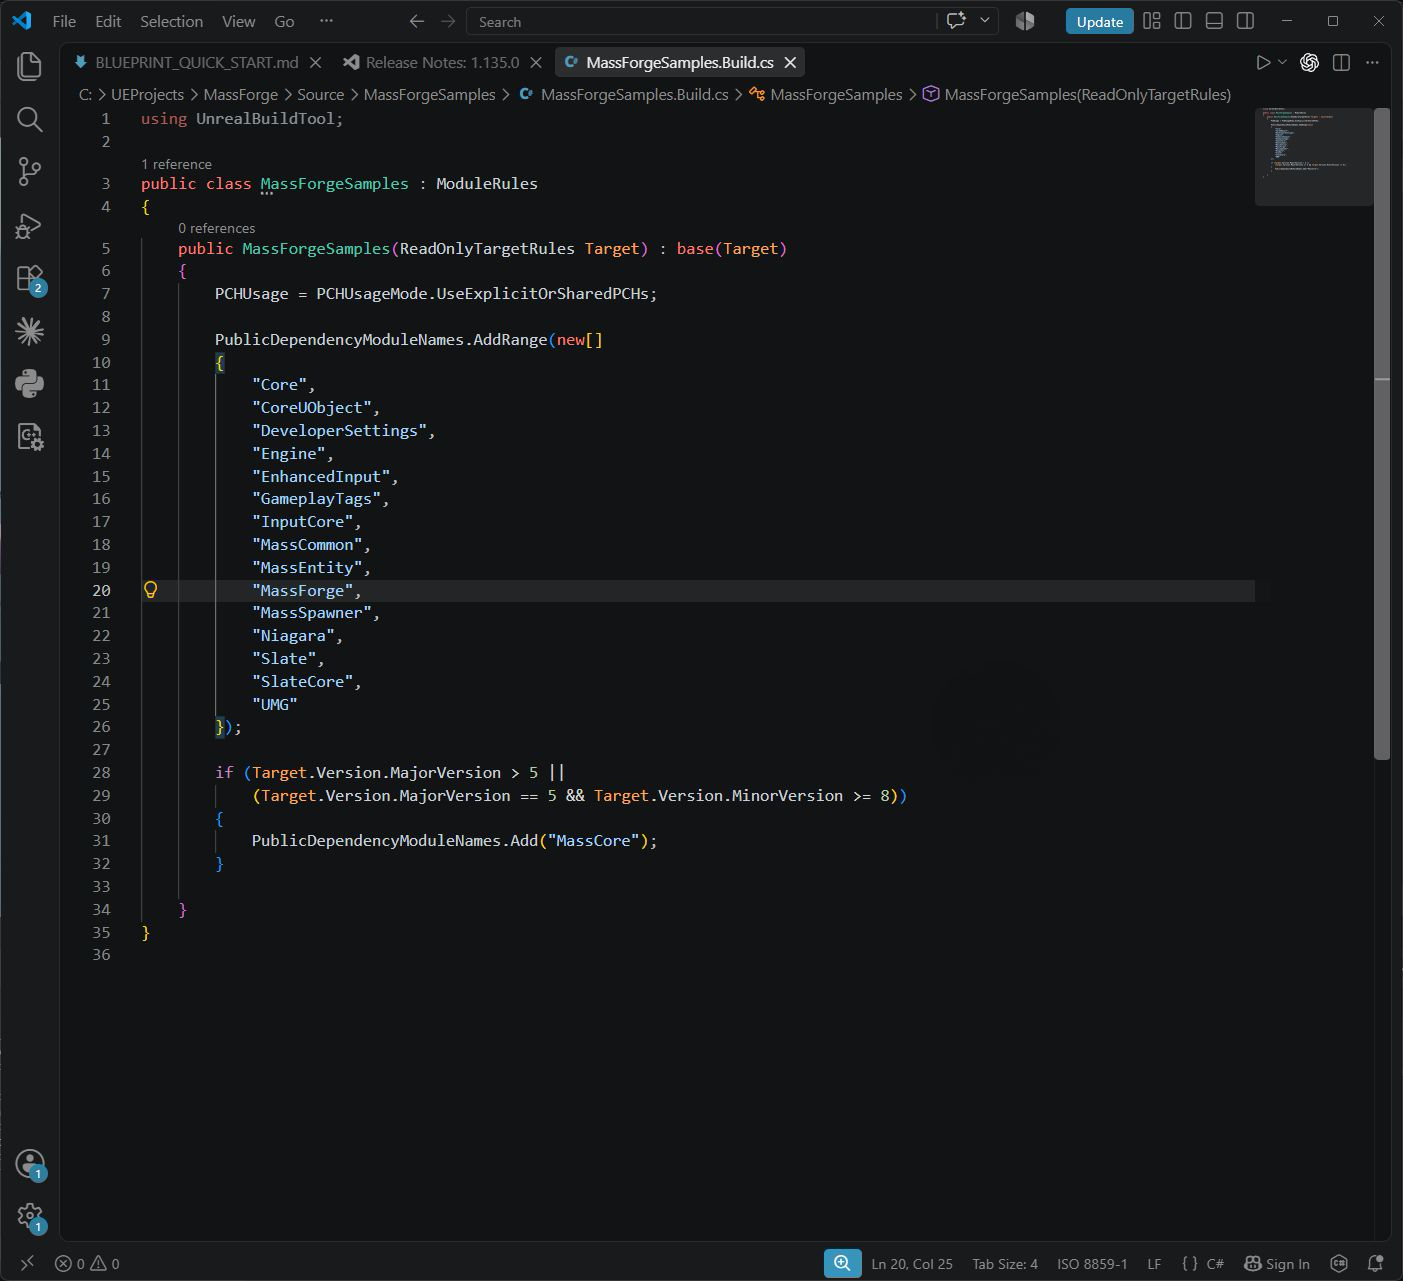Open the Manage gear menu
Screen dimensions: 1403x1281
coord(30,1217)
